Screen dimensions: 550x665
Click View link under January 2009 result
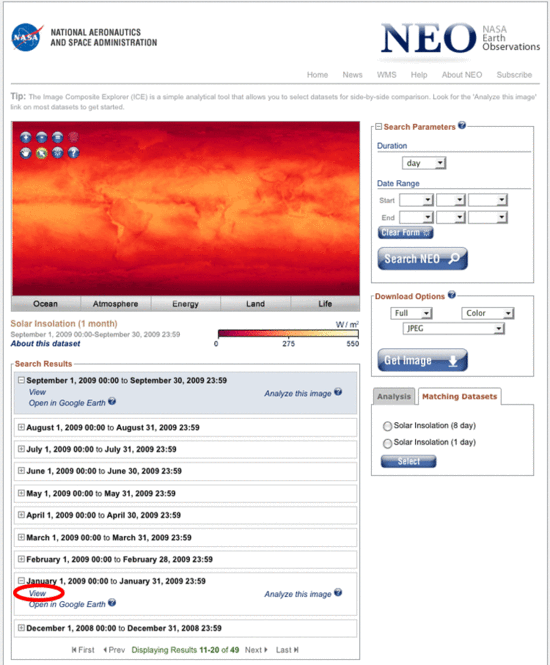pos(37,593)
